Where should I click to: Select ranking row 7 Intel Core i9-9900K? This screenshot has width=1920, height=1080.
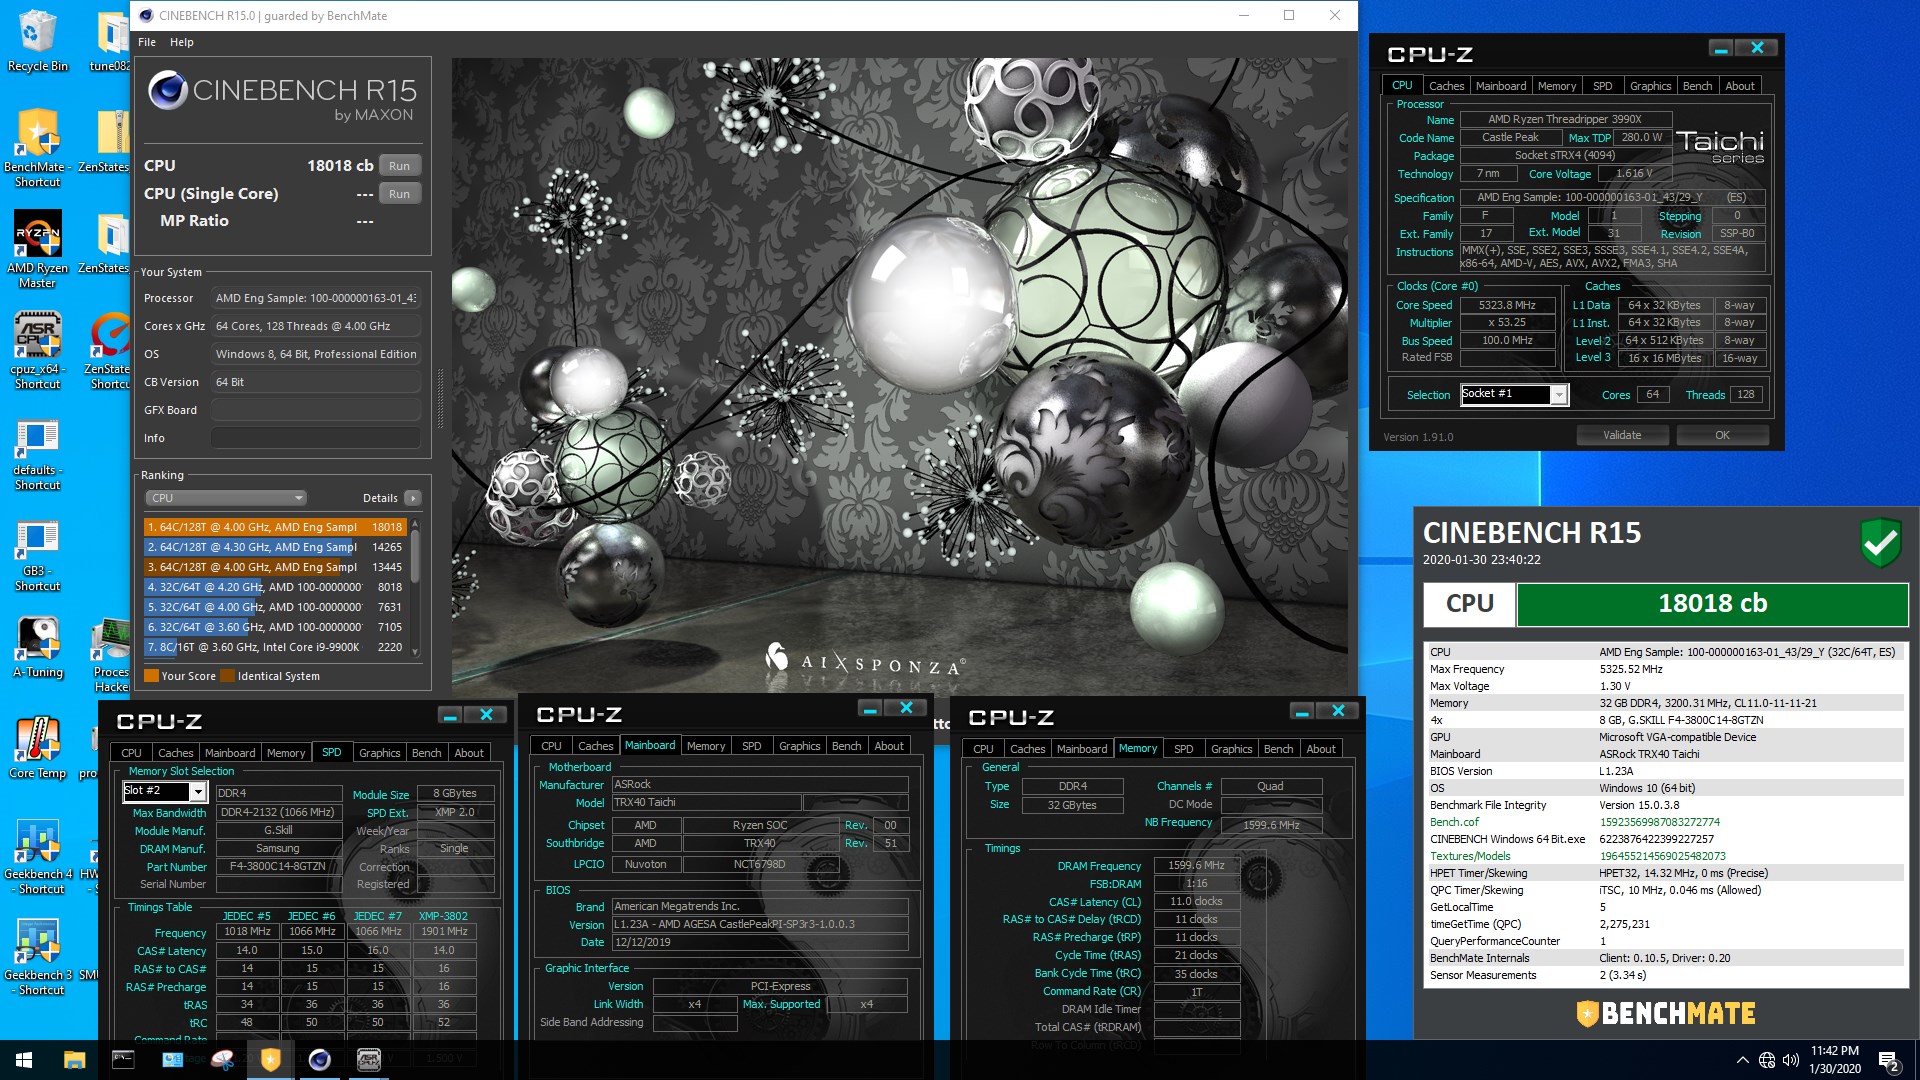[x=275, y=647]
